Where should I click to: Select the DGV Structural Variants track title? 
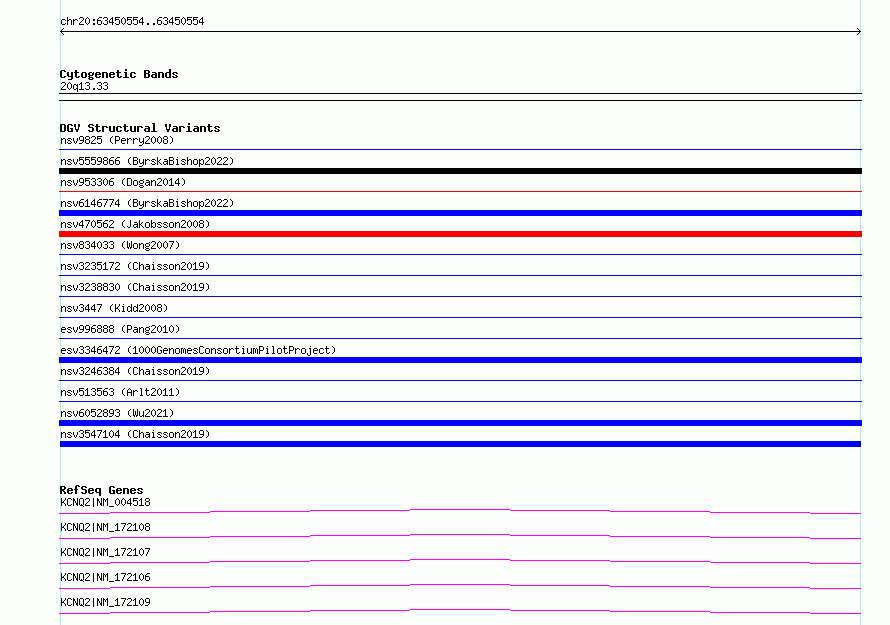[140, 128]
